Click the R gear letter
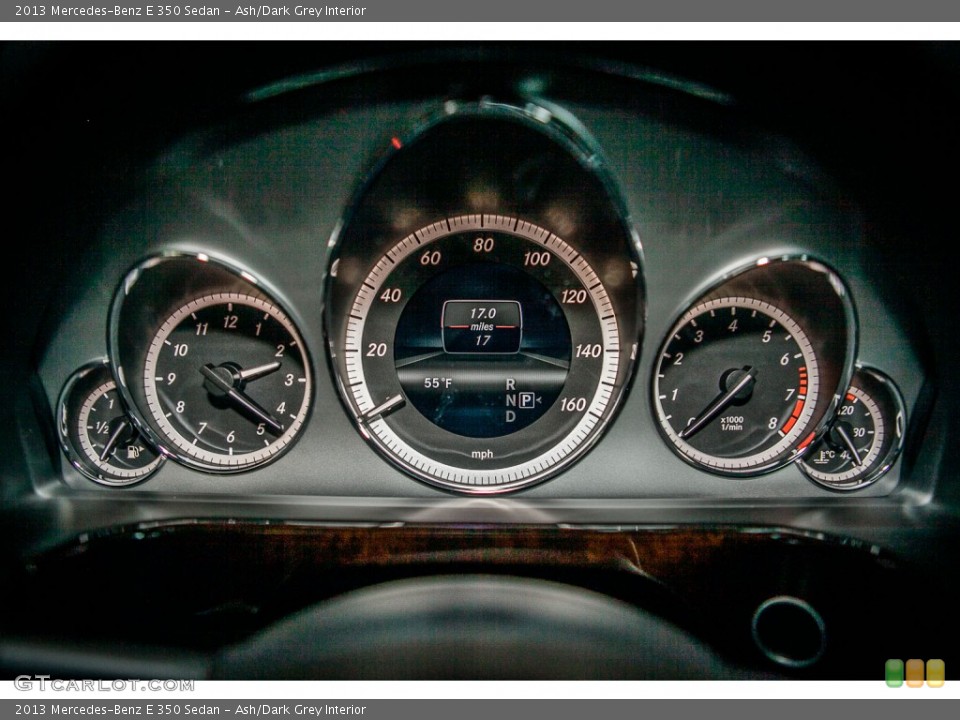Viewport: 960px width, 720px height. point(510,384)
